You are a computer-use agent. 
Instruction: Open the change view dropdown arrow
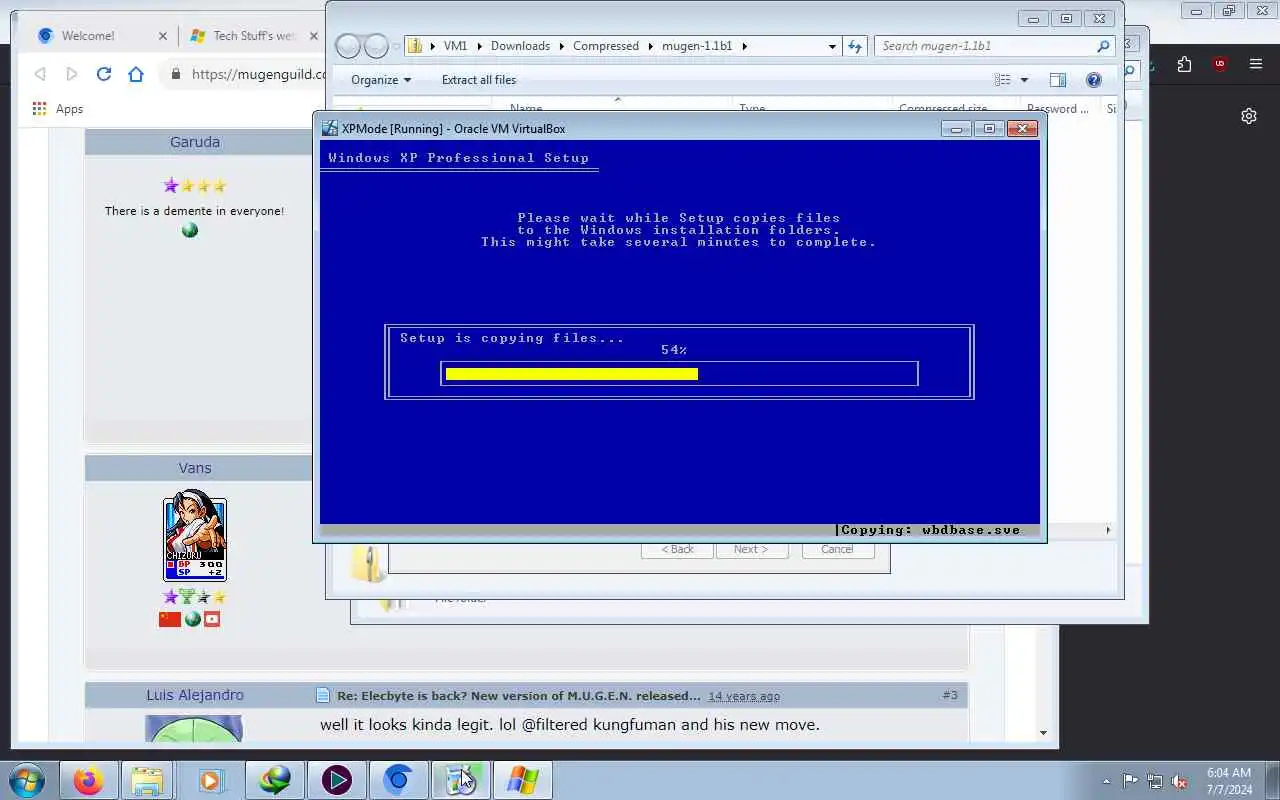pyautogui.click(x=1024, y=80)
